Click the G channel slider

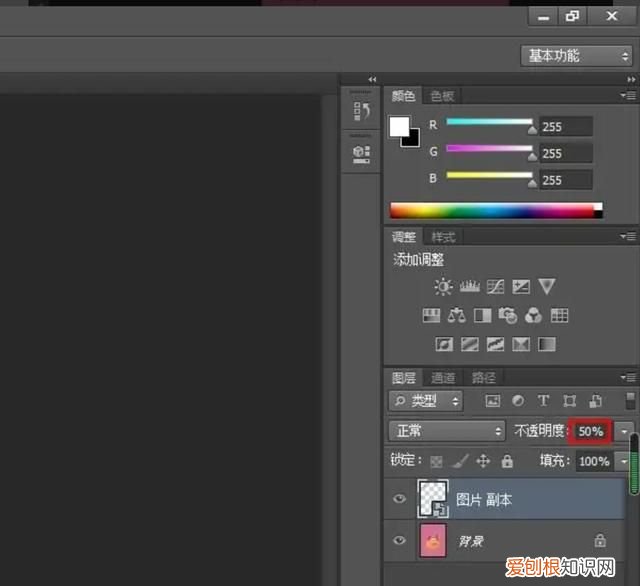(490, 149)
